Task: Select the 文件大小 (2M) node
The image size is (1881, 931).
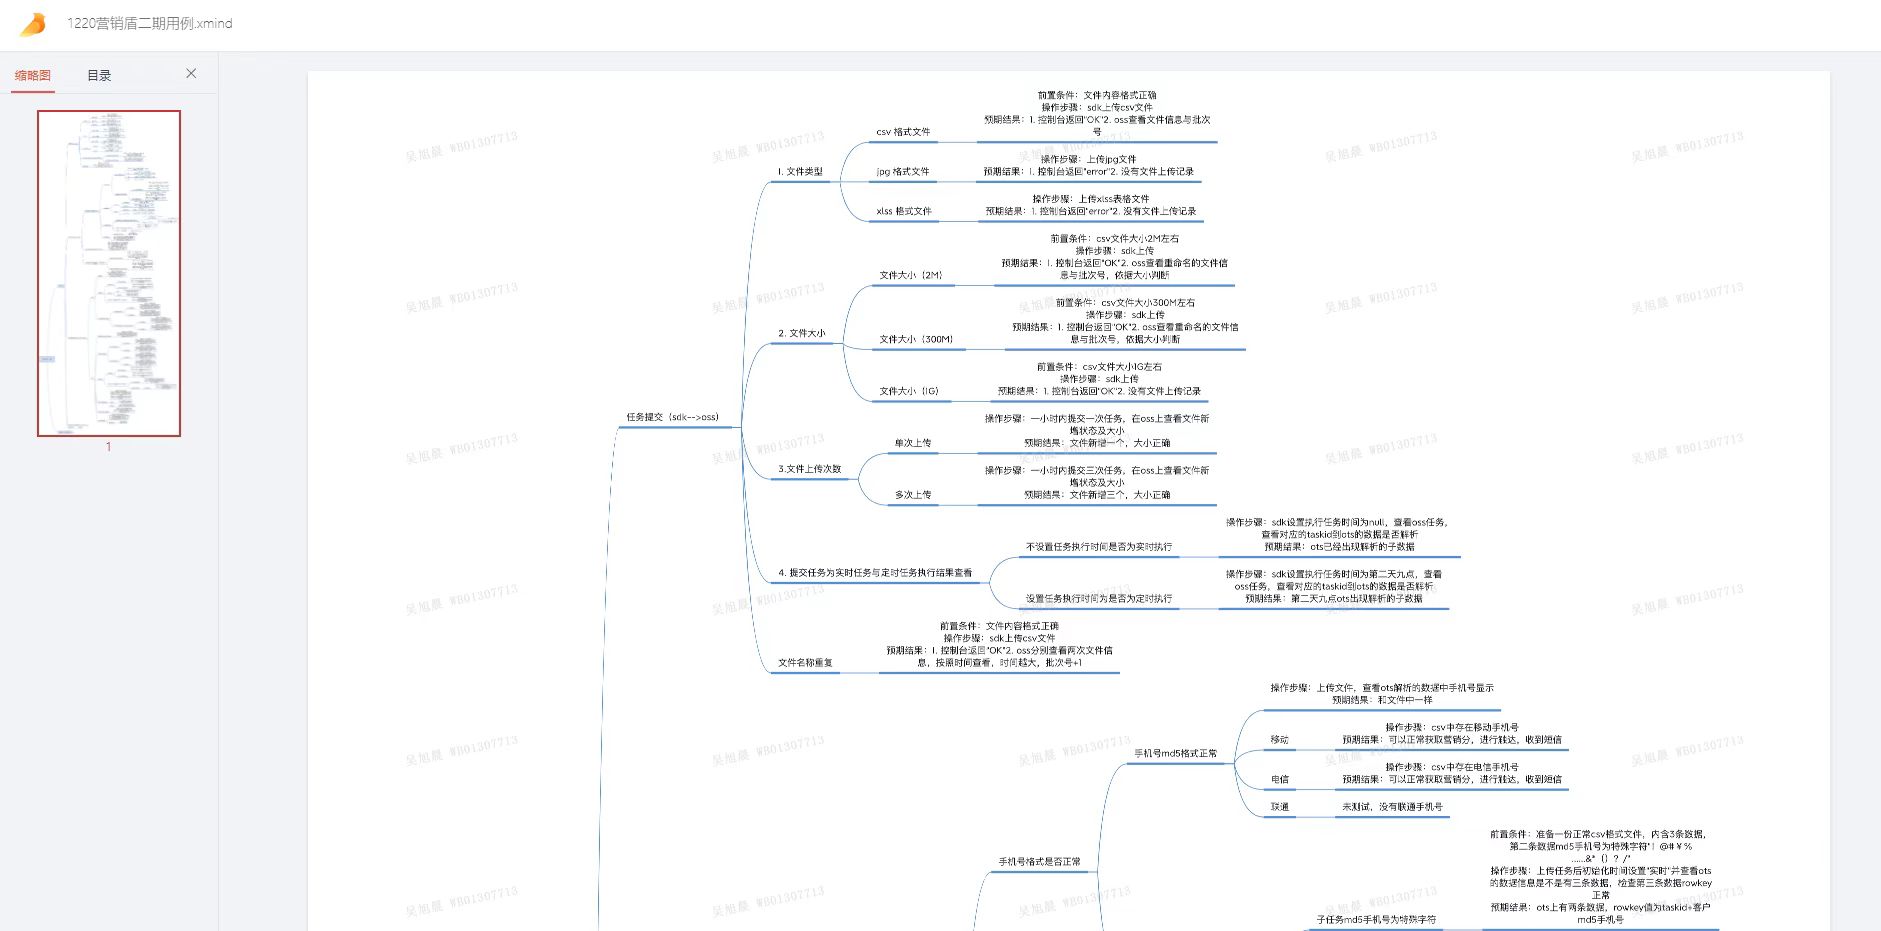Action: [x=911, y=275]
